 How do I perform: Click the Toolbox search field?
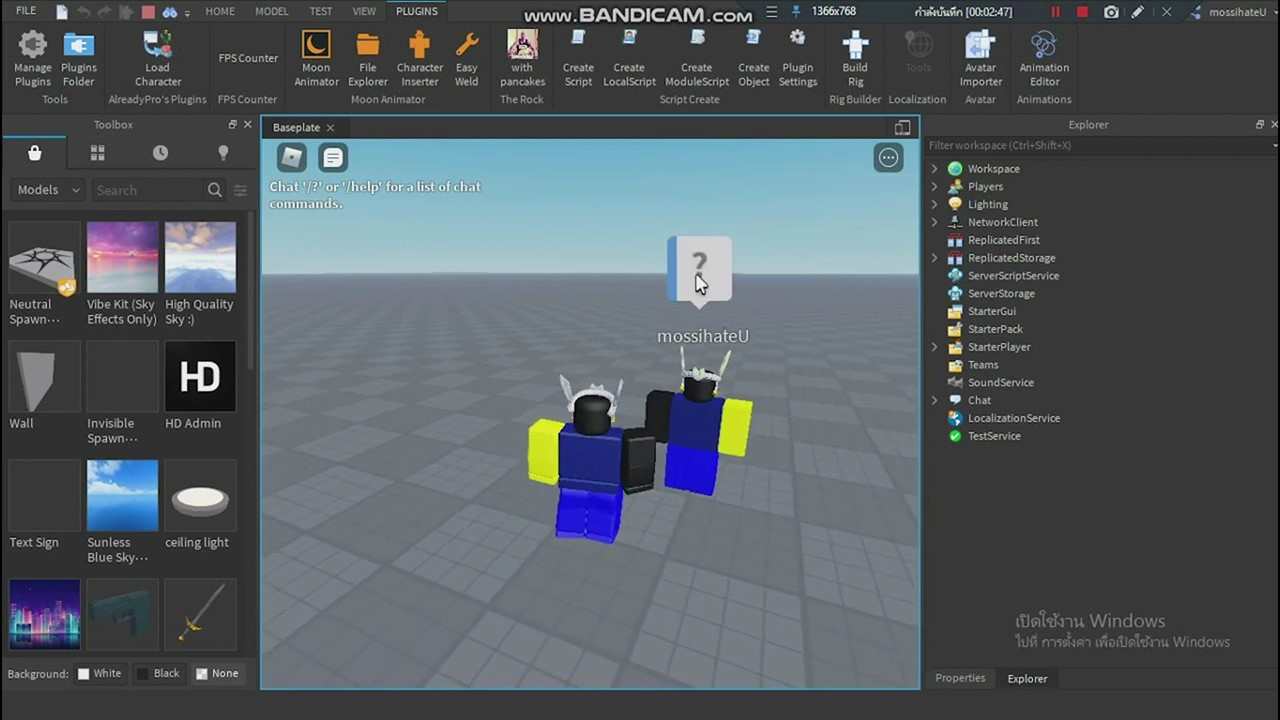[x=148, y=190]
